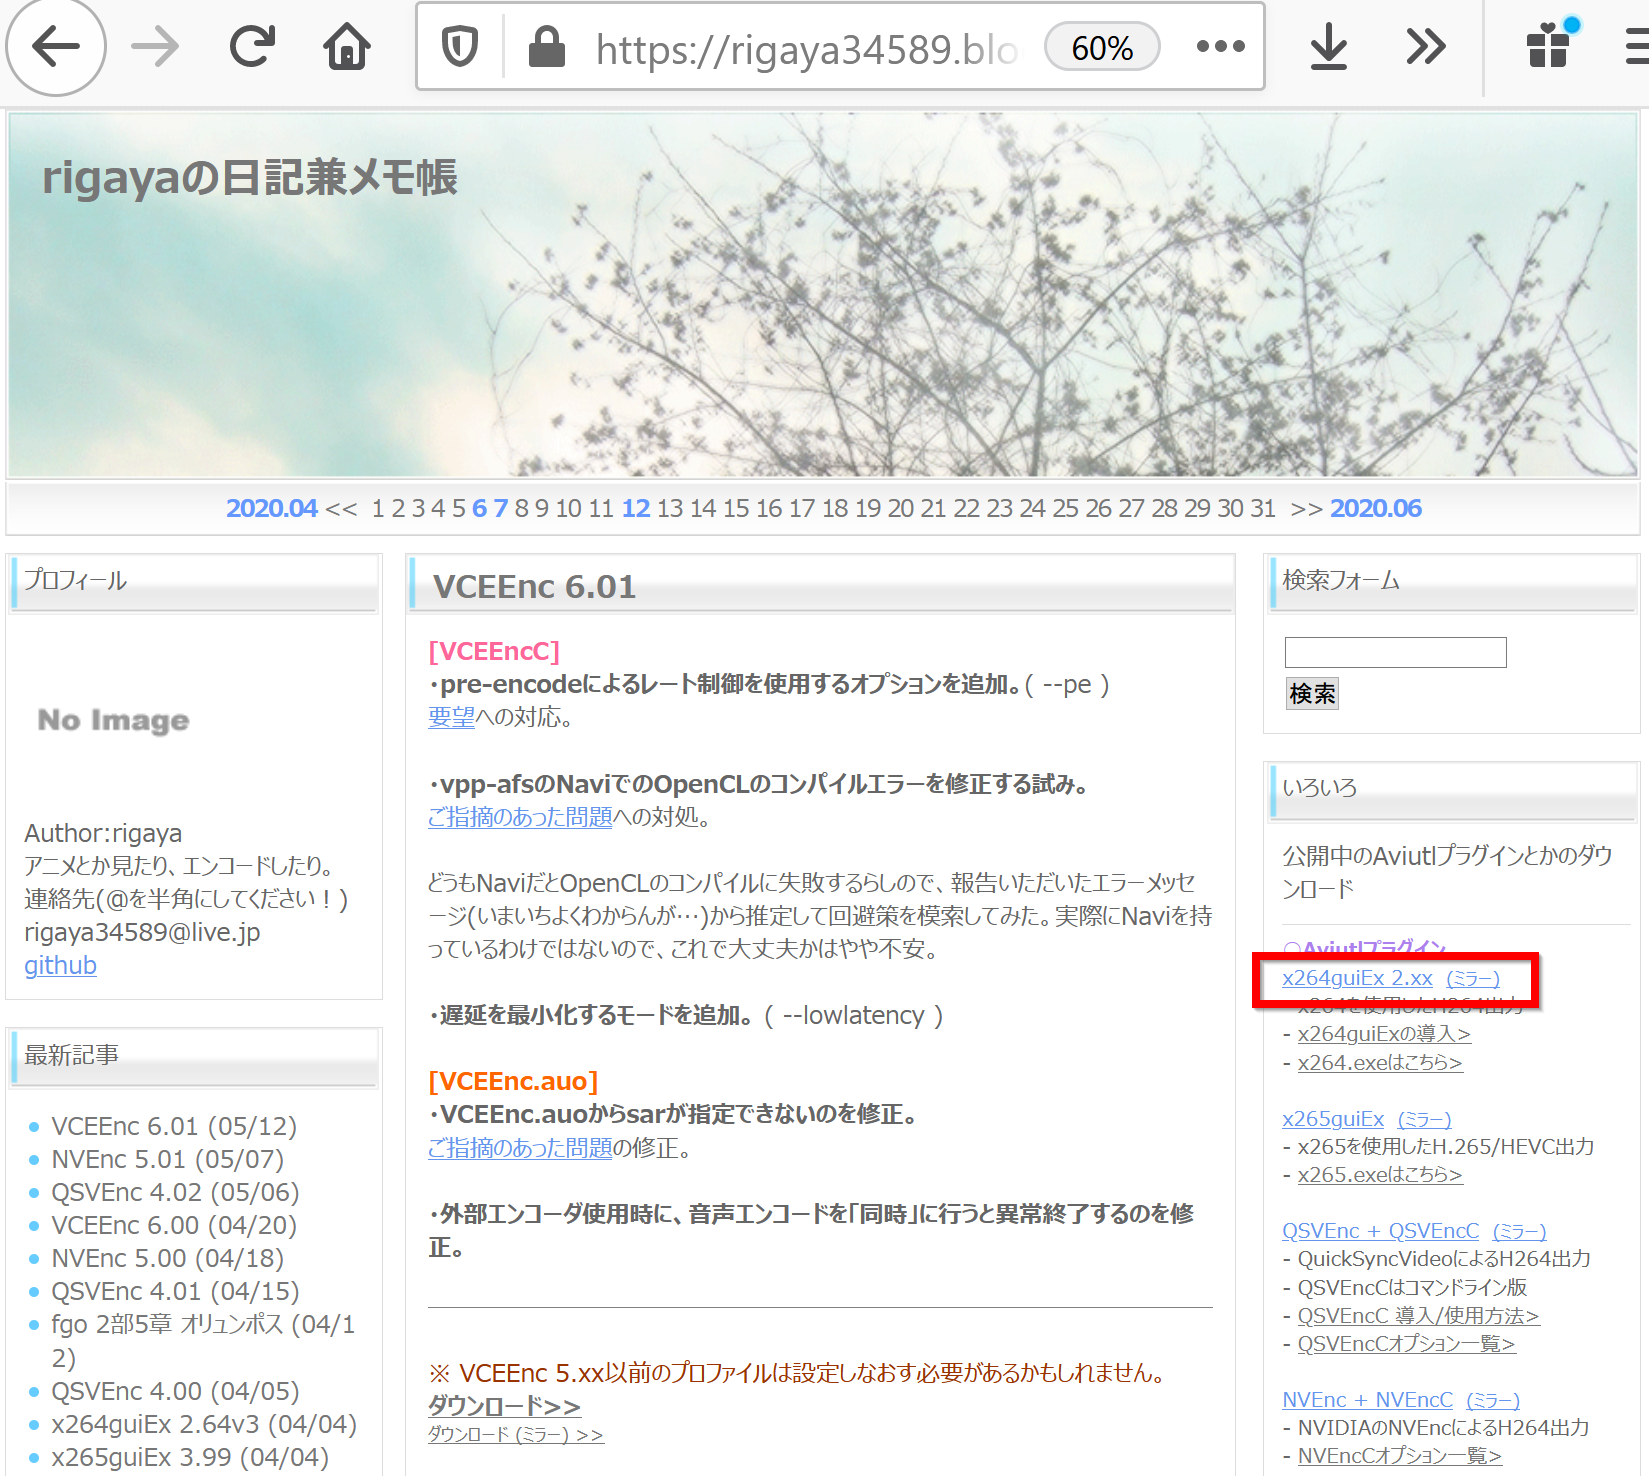Screen dimensions: 1649x1476
Task: Click the rigaya34589@live.jp email text
Action: click(x=142, y=932)
